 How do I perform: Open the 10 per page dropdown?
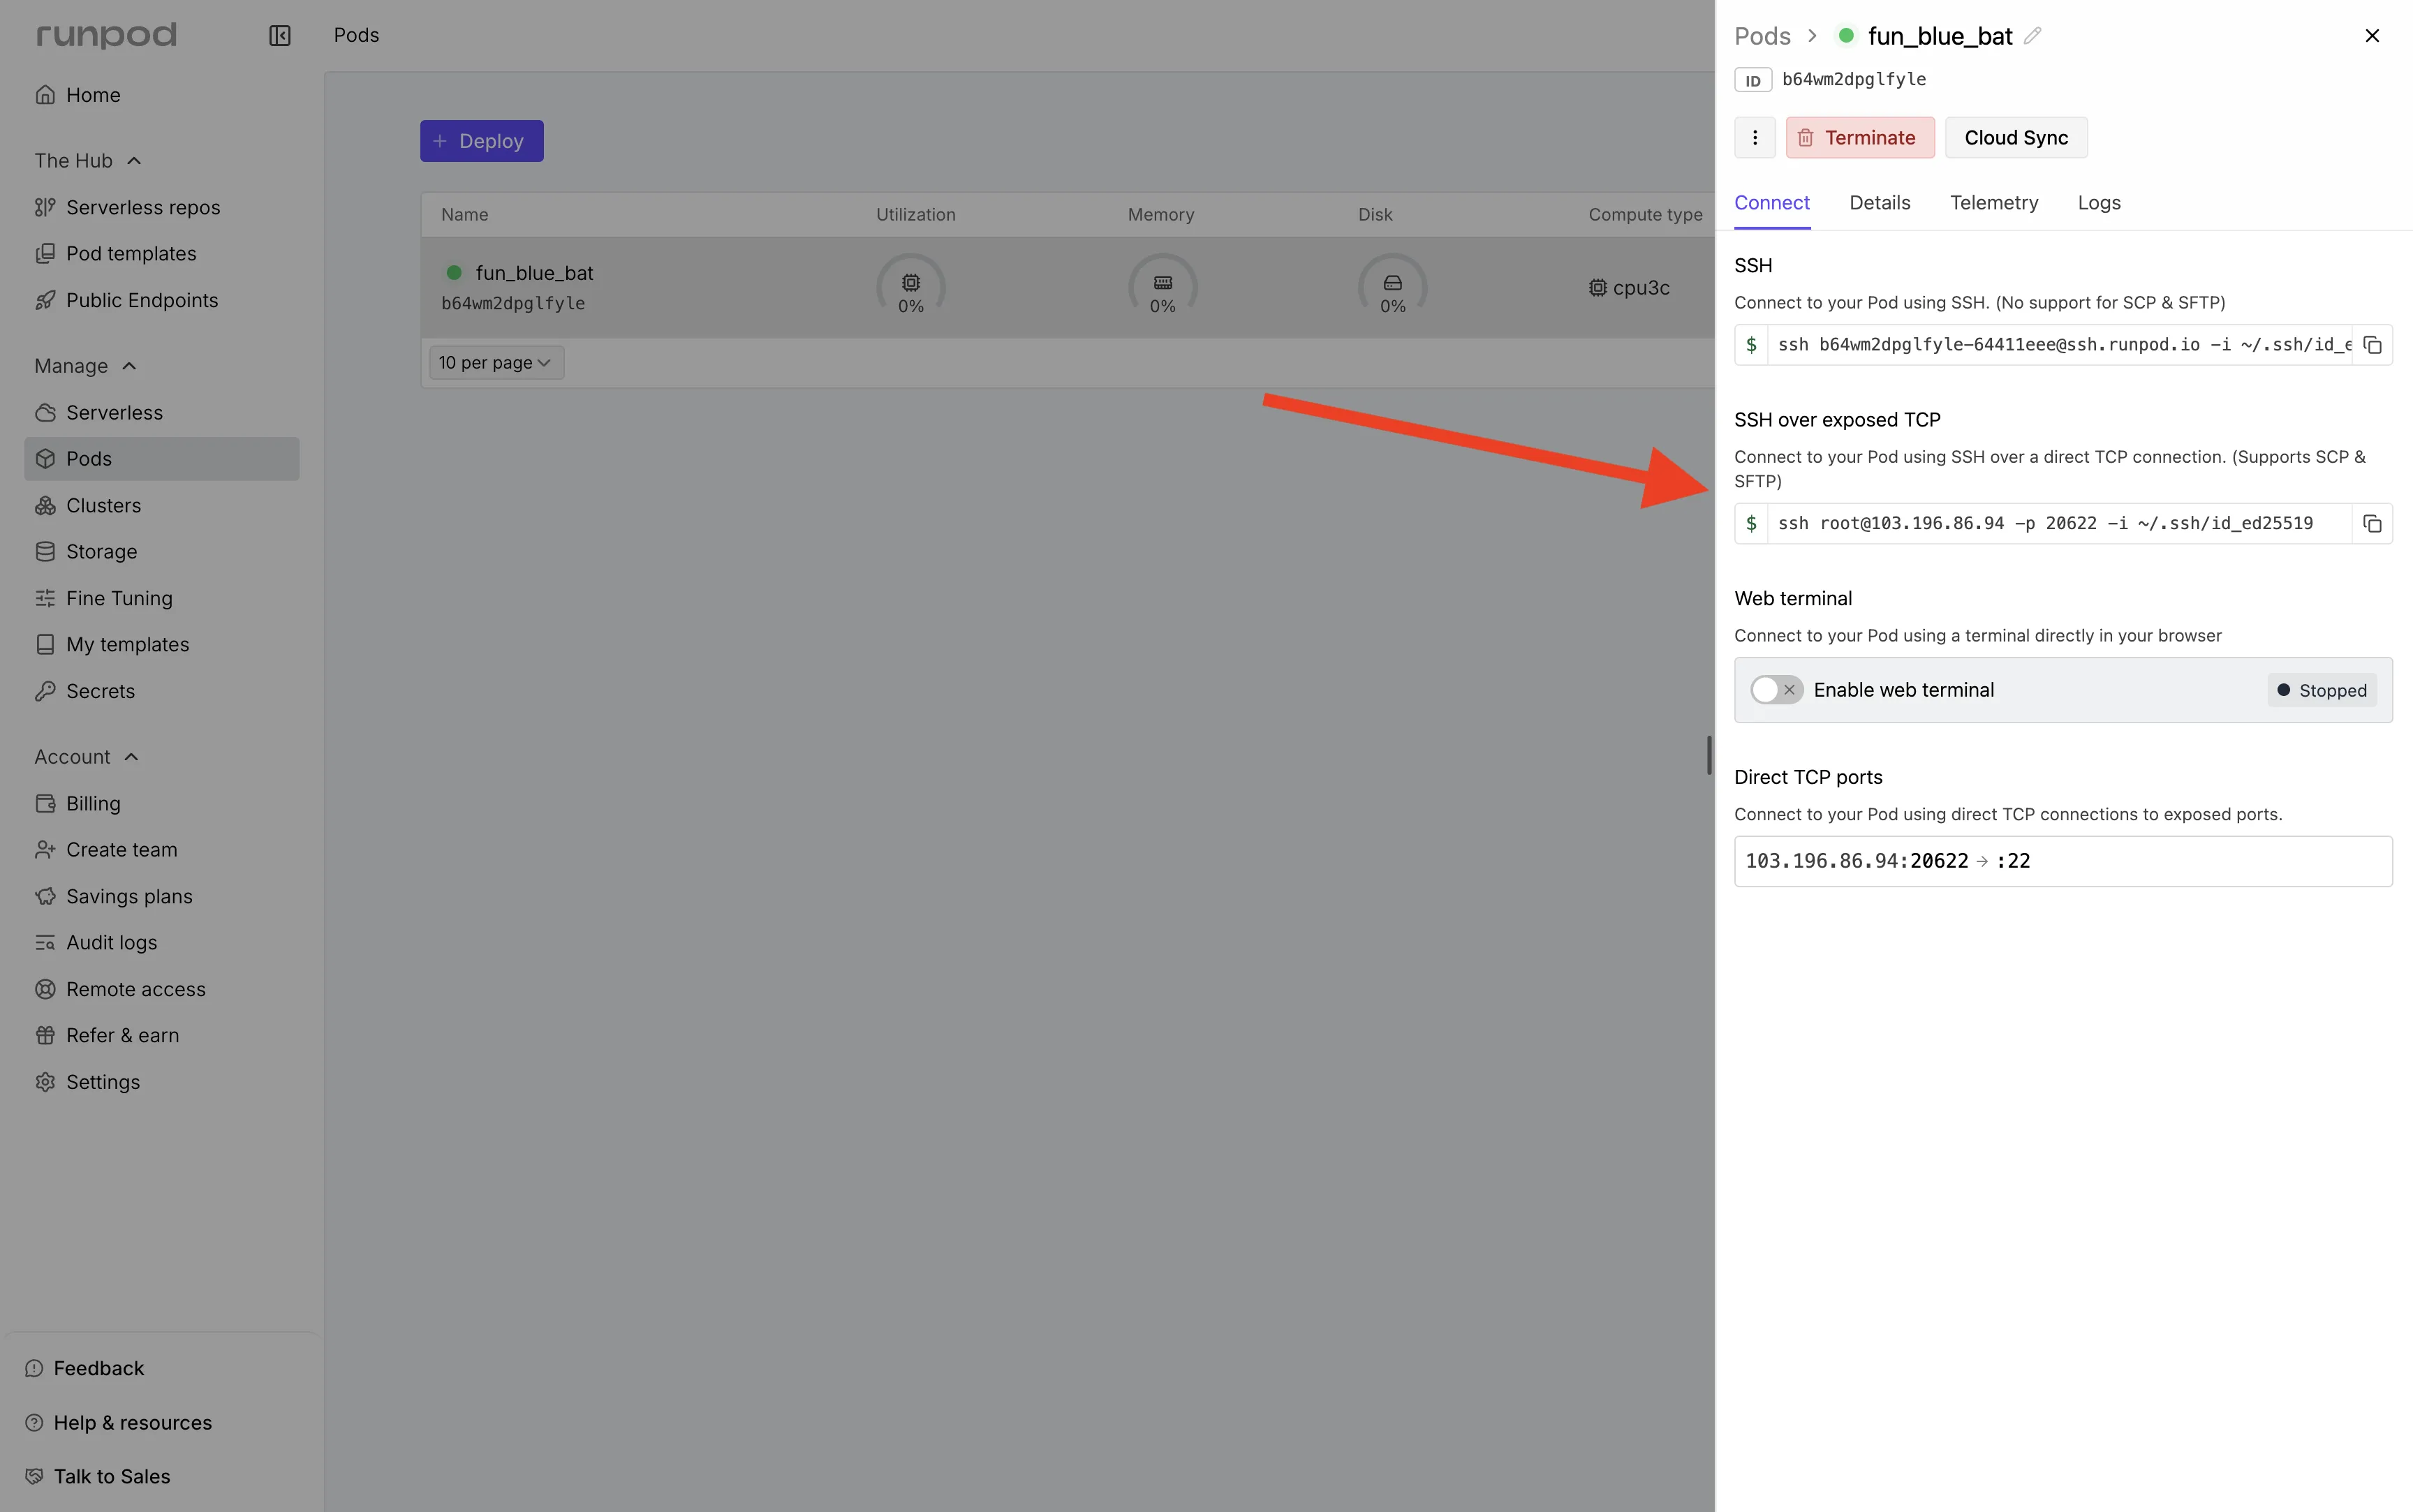(496, 363)
